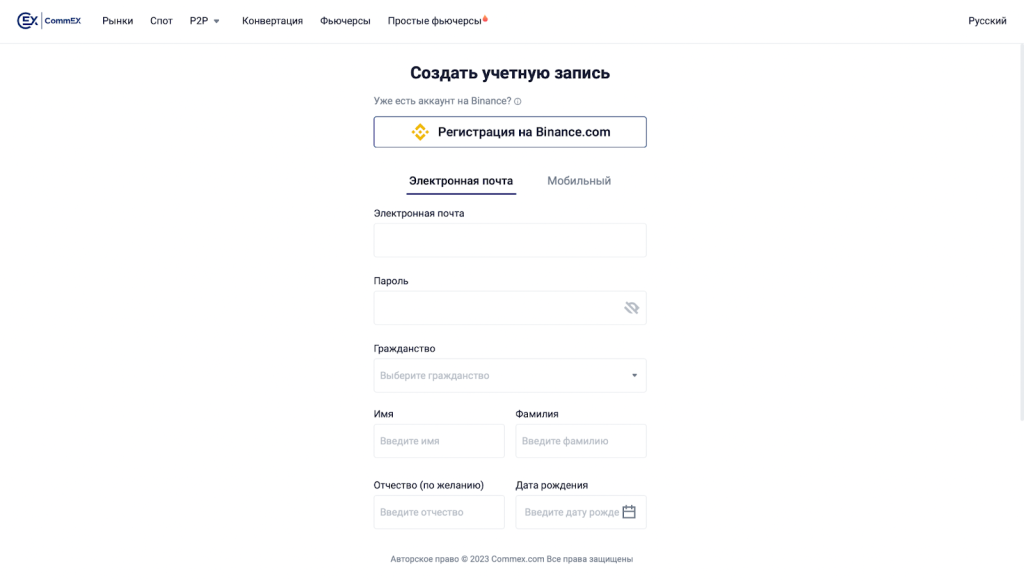Click the info icon beside Binance question
This screenshot has height=582, width=1024.
[518, 101]
